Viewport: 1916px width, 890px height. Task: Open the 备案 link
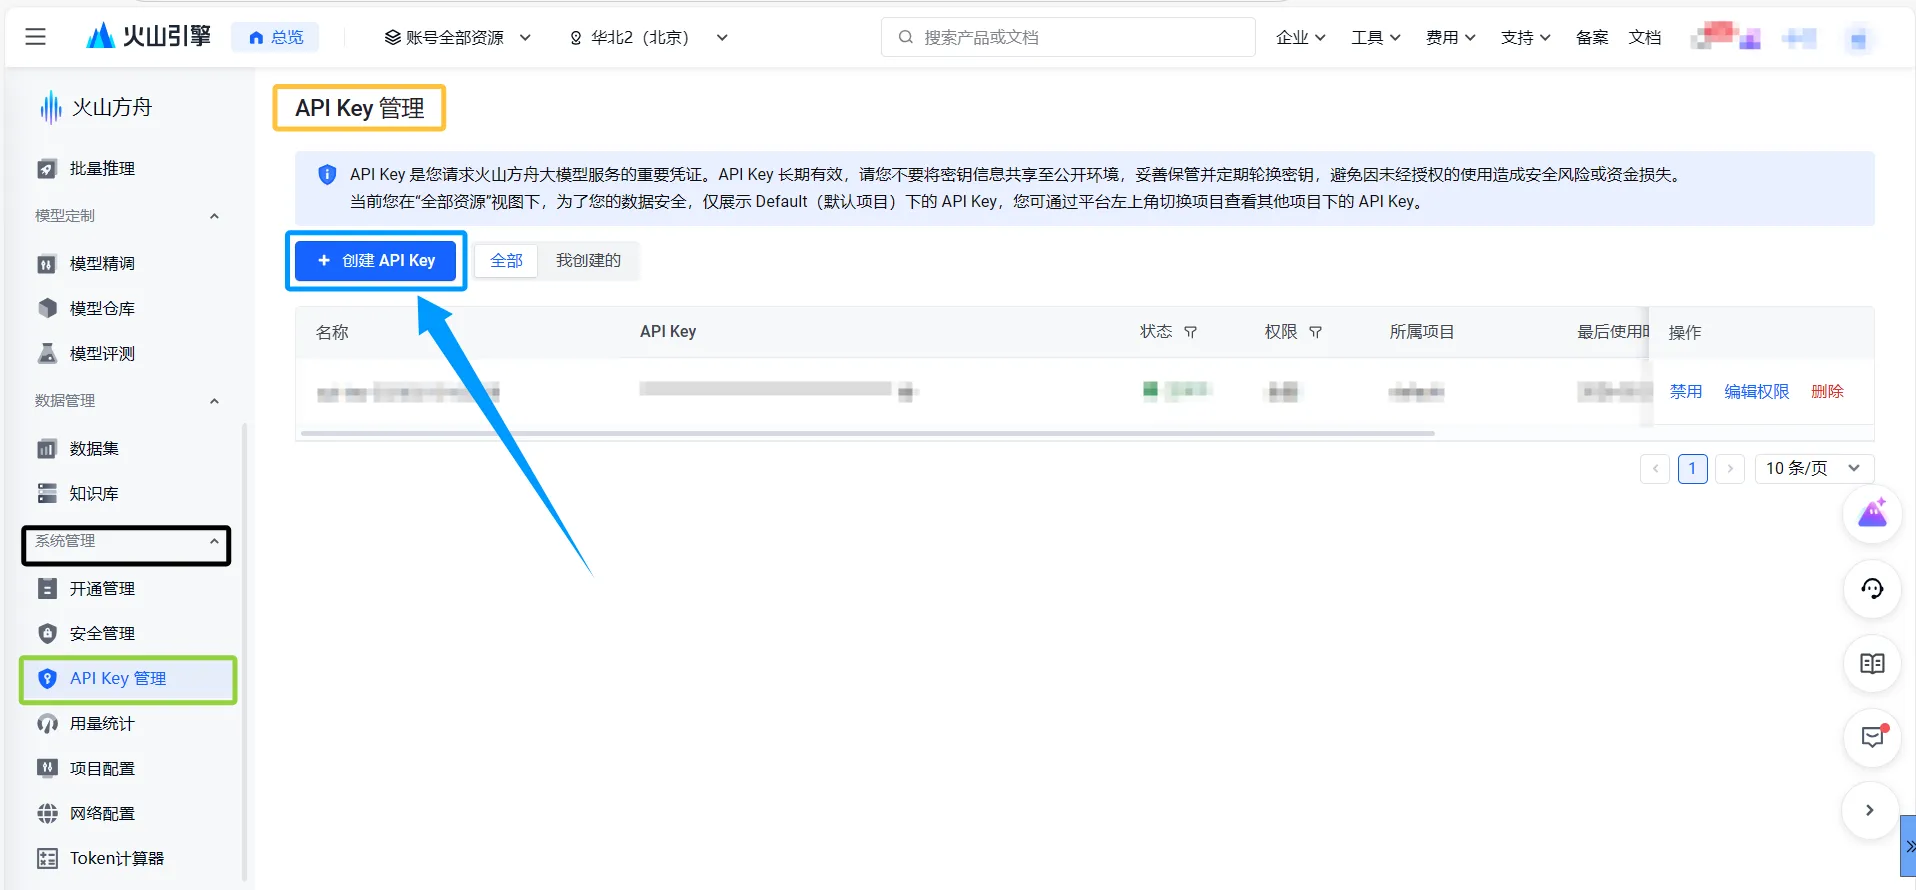[x=1592, y=38]
